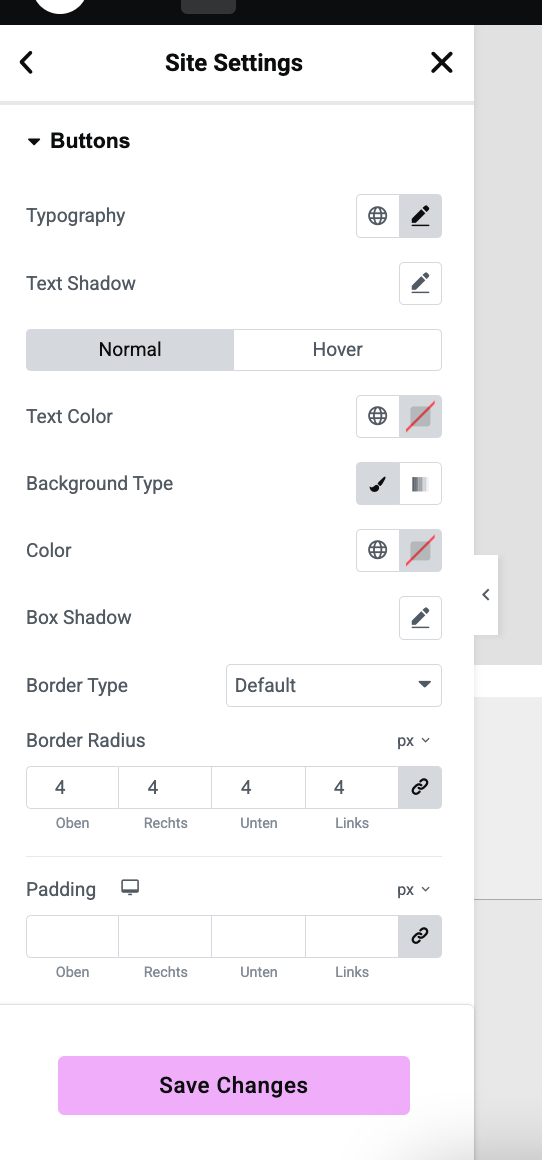This screenshot has height=1160, width=542.
Task: Click the Padding responsive desktop icon
Action: [x=130, y=888]
